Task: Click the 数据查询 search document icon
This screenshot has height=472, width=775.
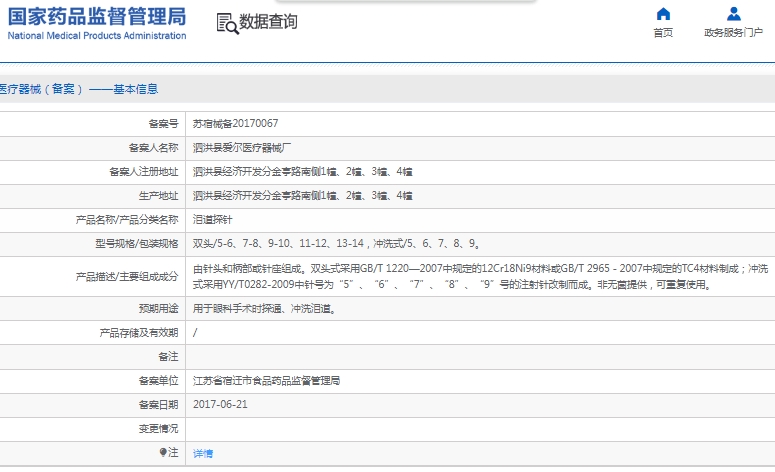Action: [227, 23]
